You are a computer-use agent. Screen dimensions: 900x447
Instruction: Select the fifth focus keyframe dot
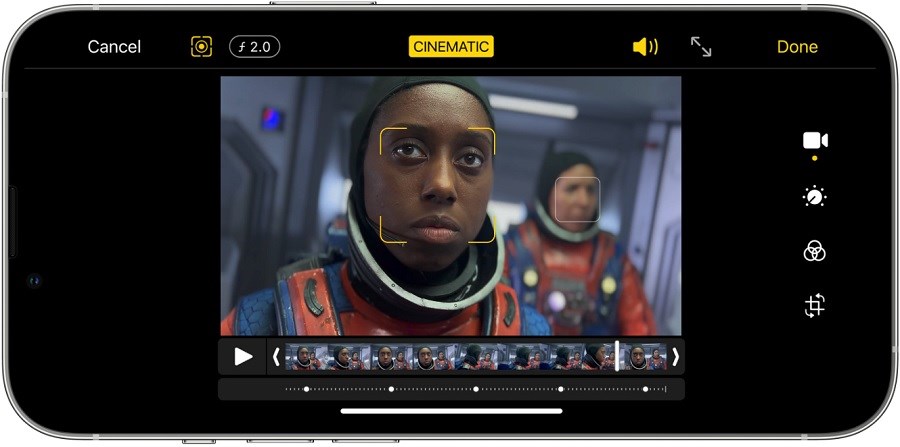645,389
